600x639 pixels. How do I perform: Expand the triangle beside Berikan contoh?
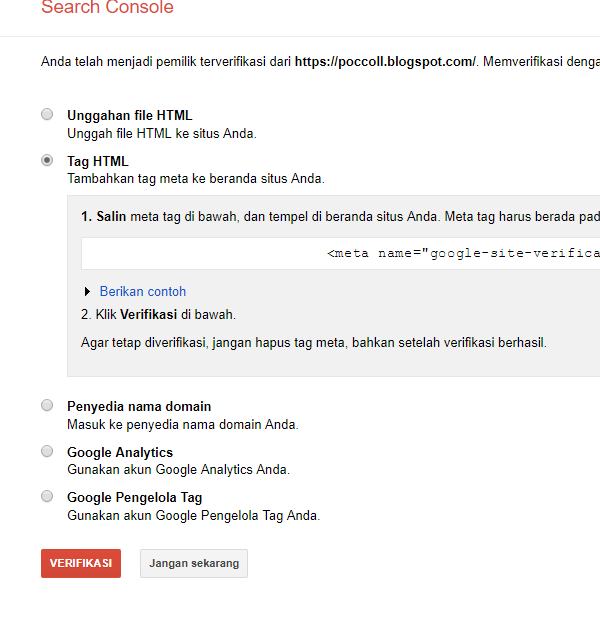point(88,292)
